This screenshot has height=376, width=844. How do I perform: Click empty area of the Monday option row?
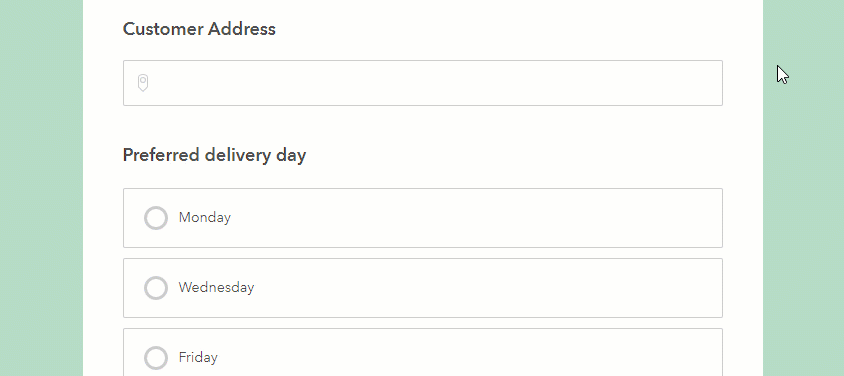click(x=476, y=218)
